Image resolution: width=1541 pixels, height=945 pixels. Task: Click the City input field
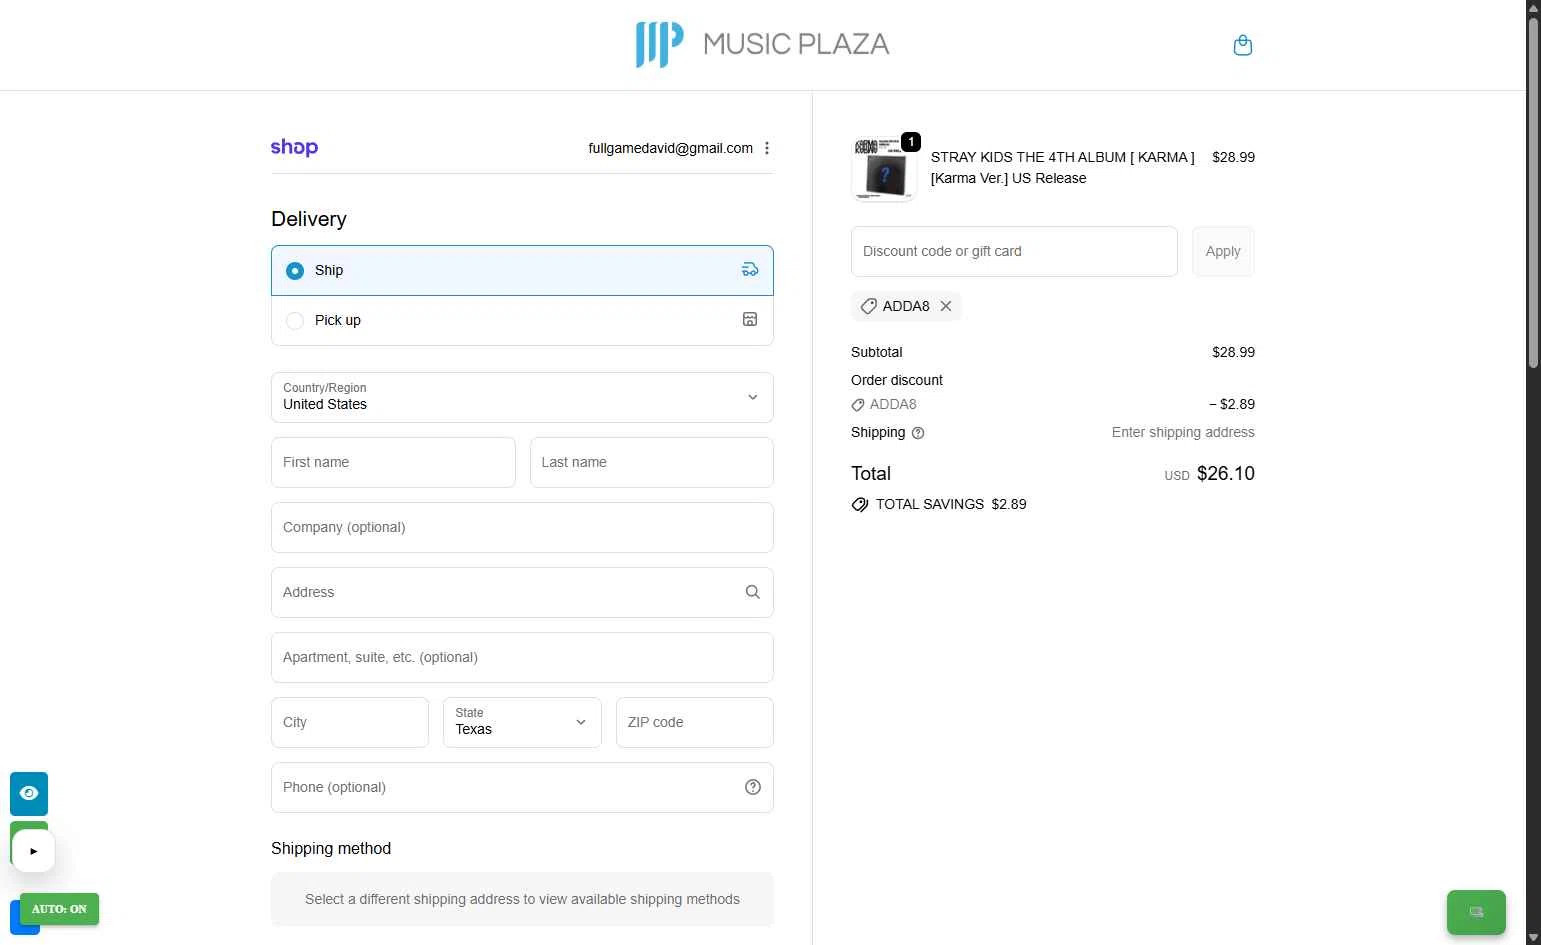point(350,722)
